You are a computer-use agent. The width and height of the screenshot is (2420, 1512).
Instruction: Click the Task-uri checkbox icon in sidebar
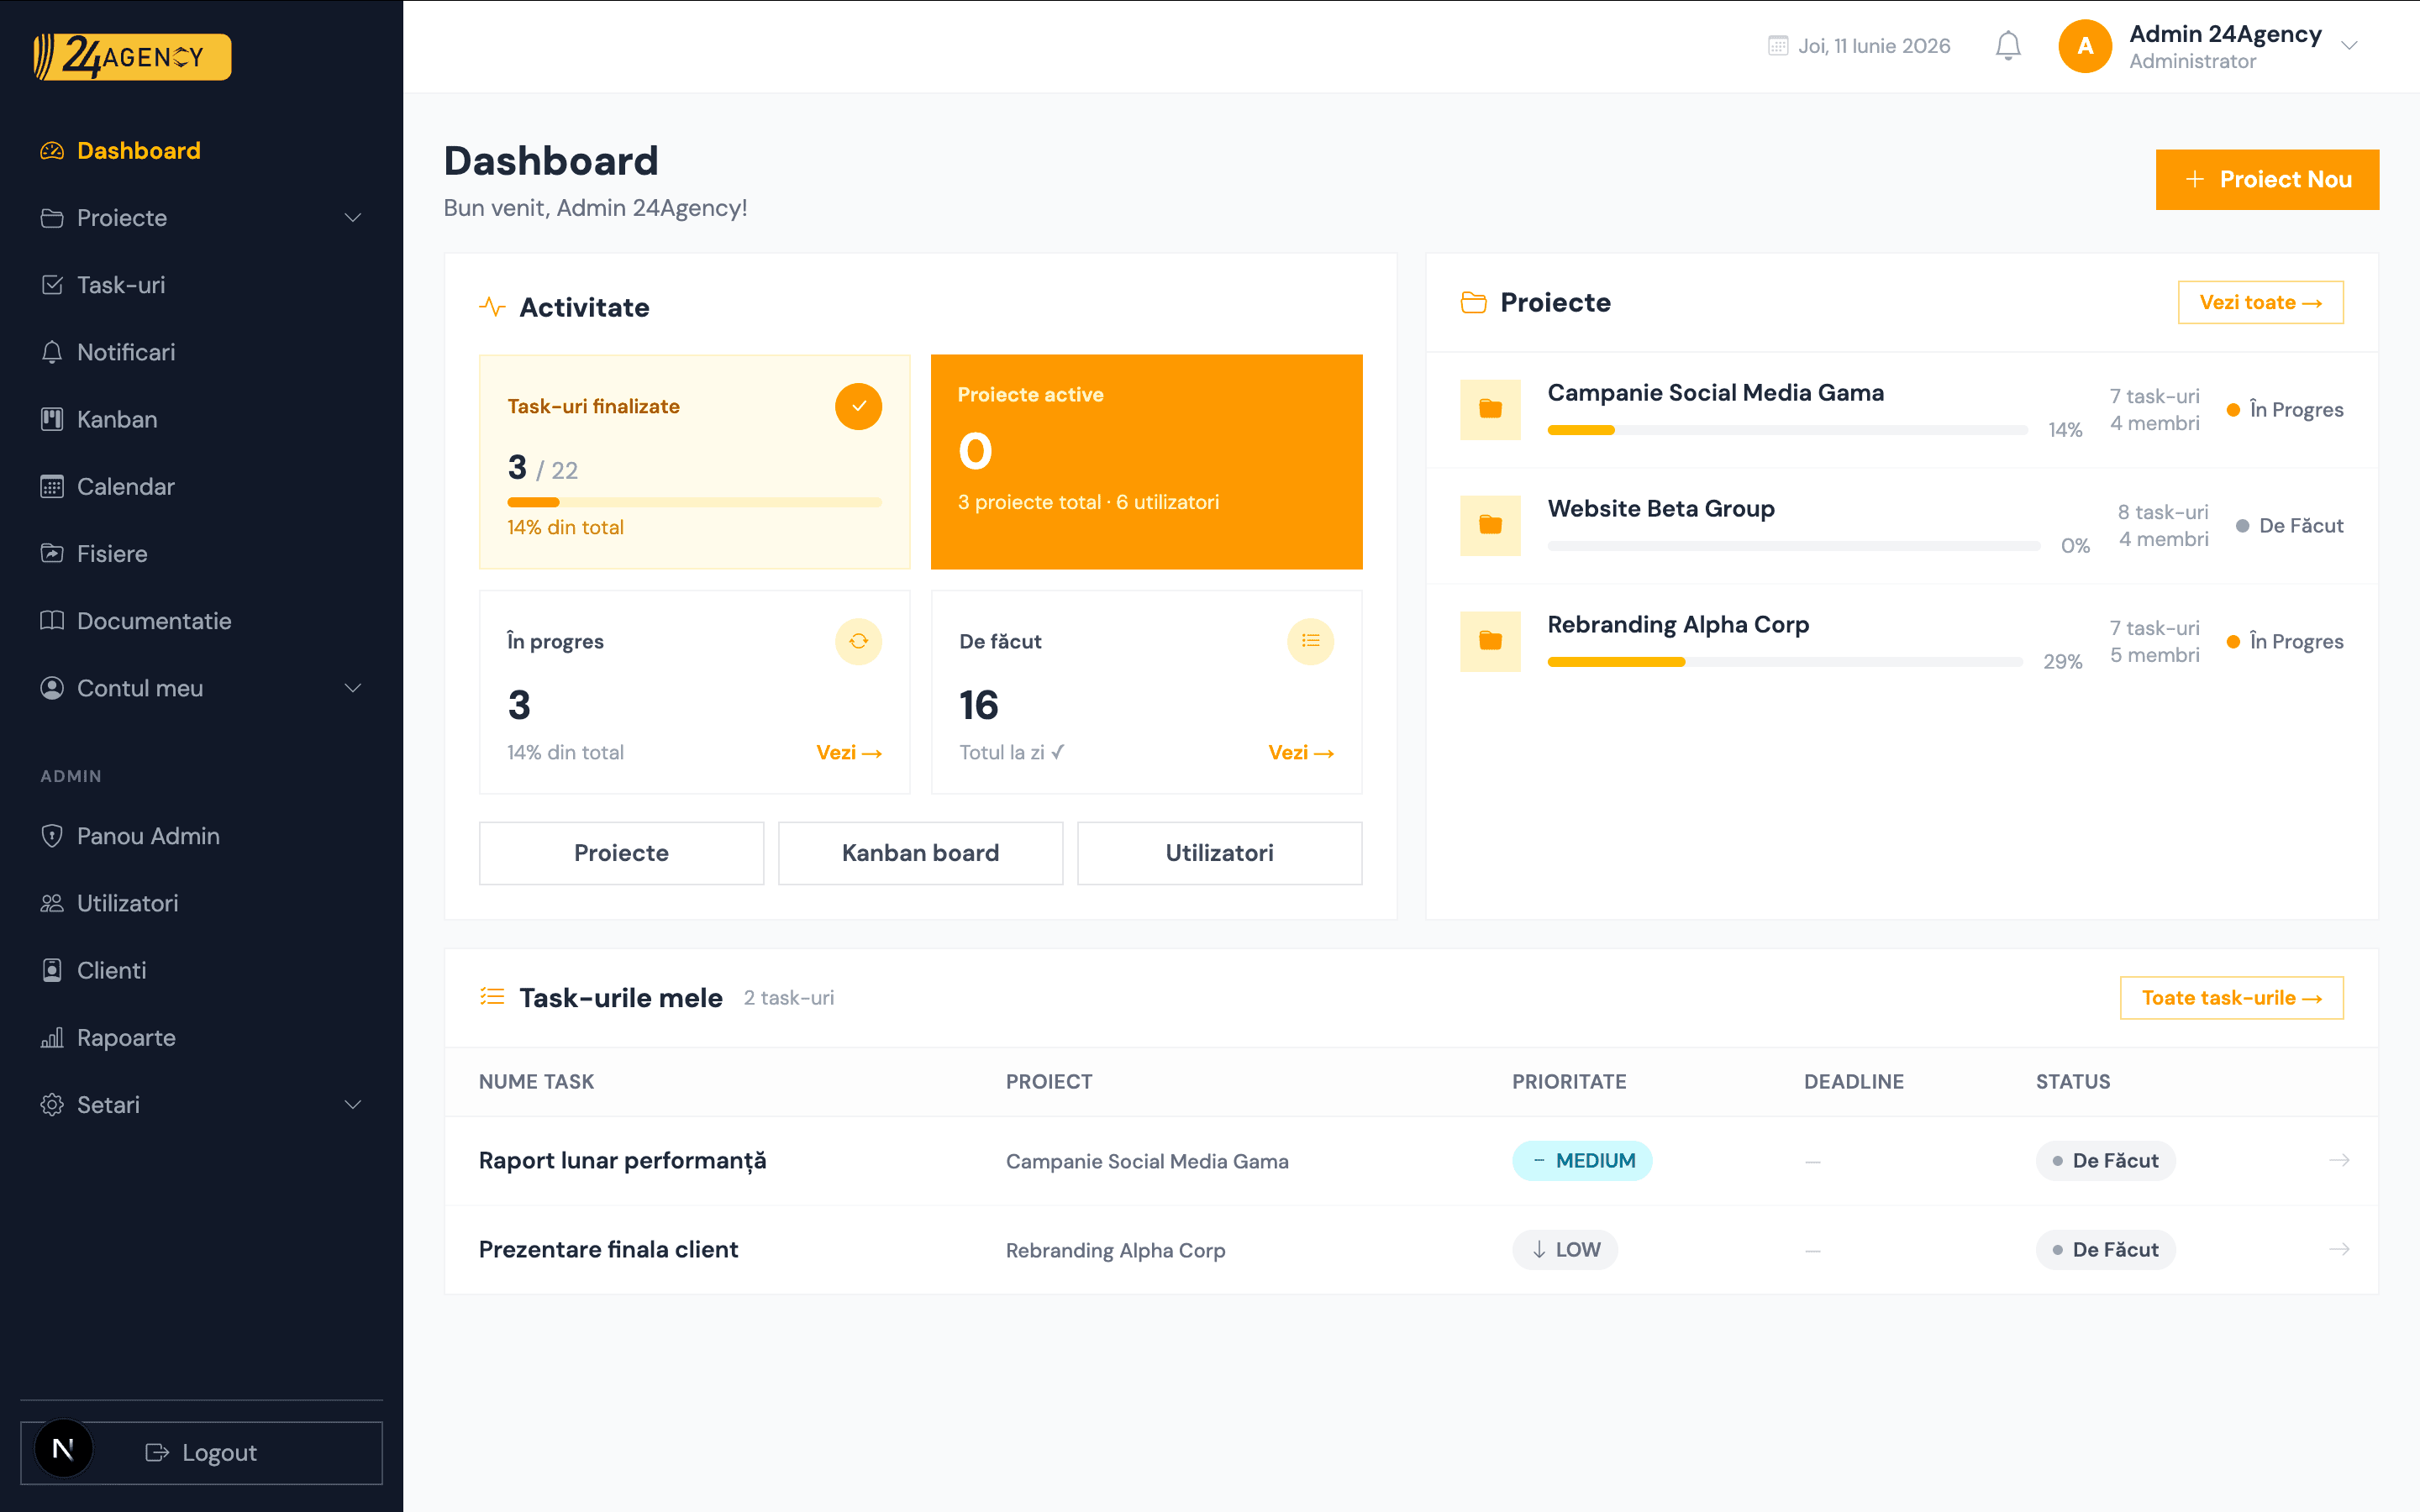pos(52,285)
